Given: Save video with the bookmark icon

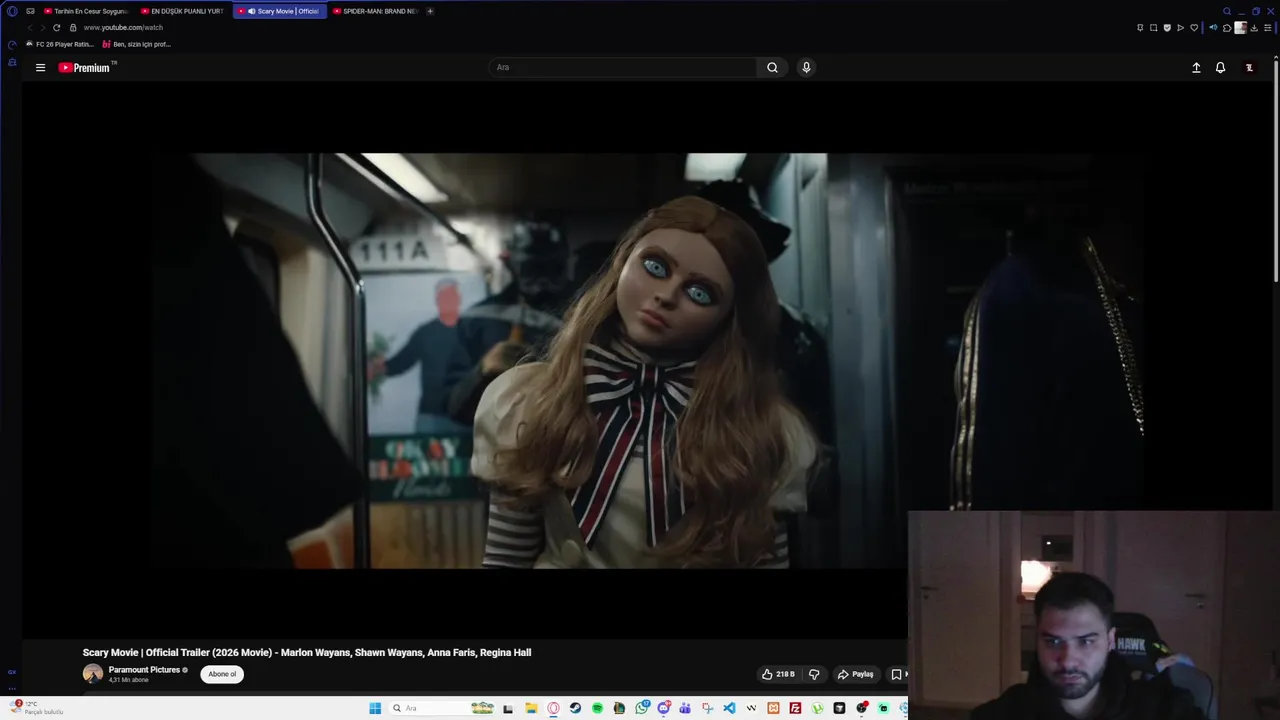Looking at the screenshot, I should point(896,674).
